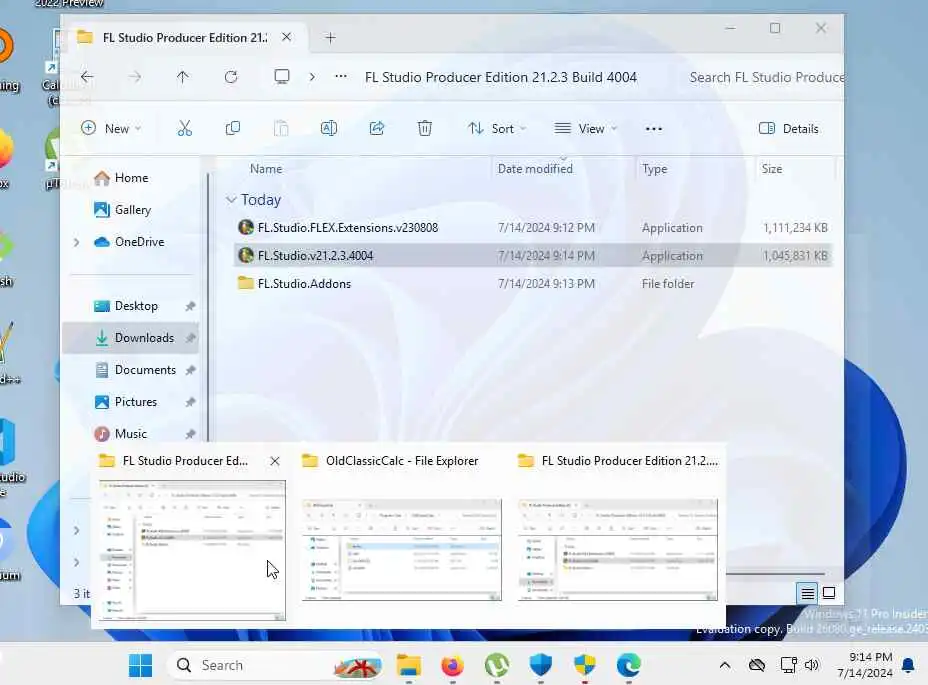This screenshot has height=685, width=928.
Task: Expand address bar path chevron after This PC icon
Action: tap(312, 77)
